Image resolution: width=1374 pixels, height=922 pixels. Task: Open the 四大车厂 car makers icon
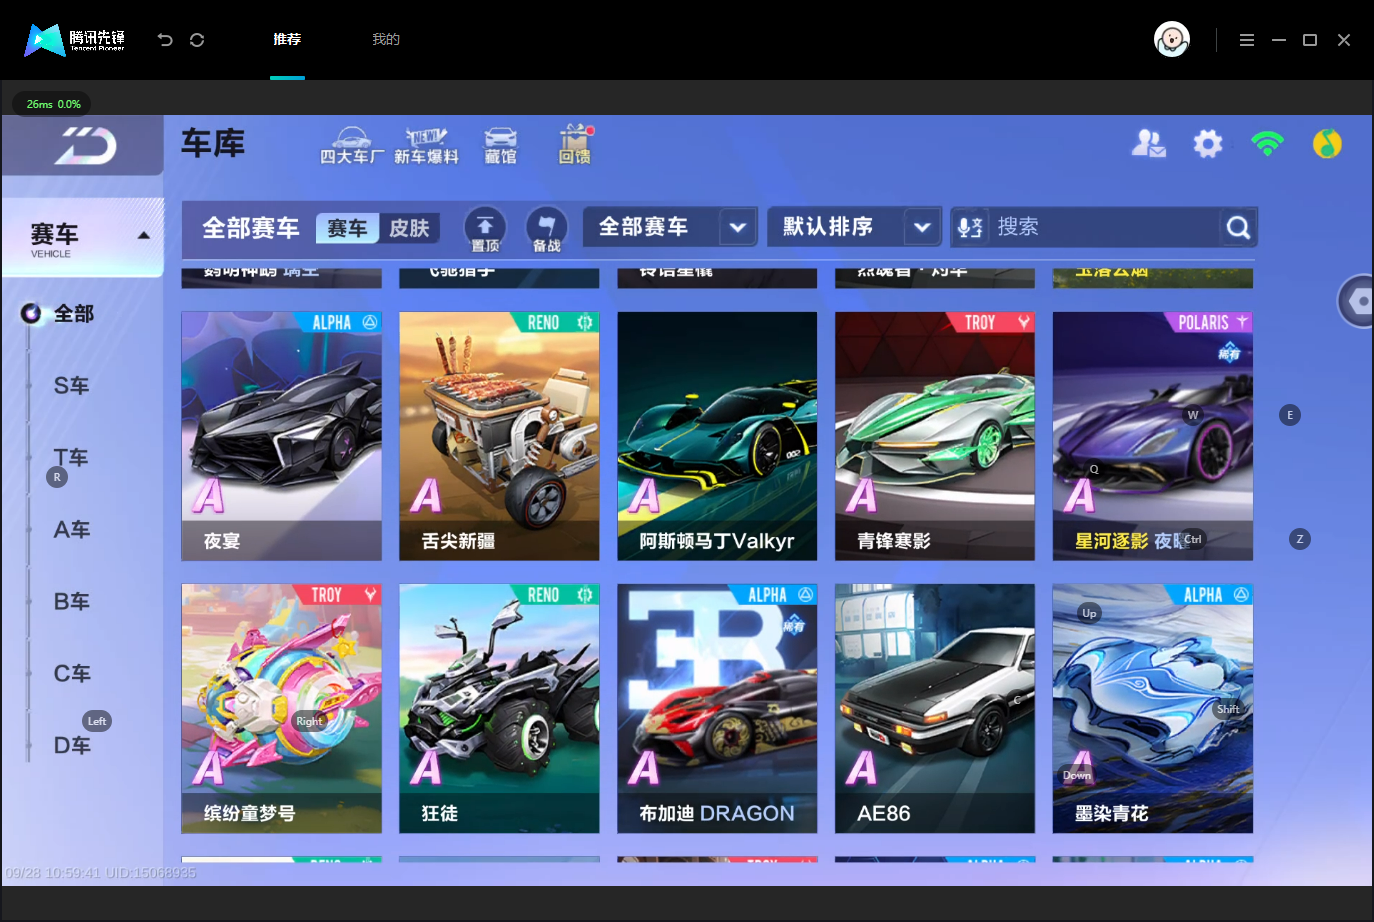pos(351,146)
